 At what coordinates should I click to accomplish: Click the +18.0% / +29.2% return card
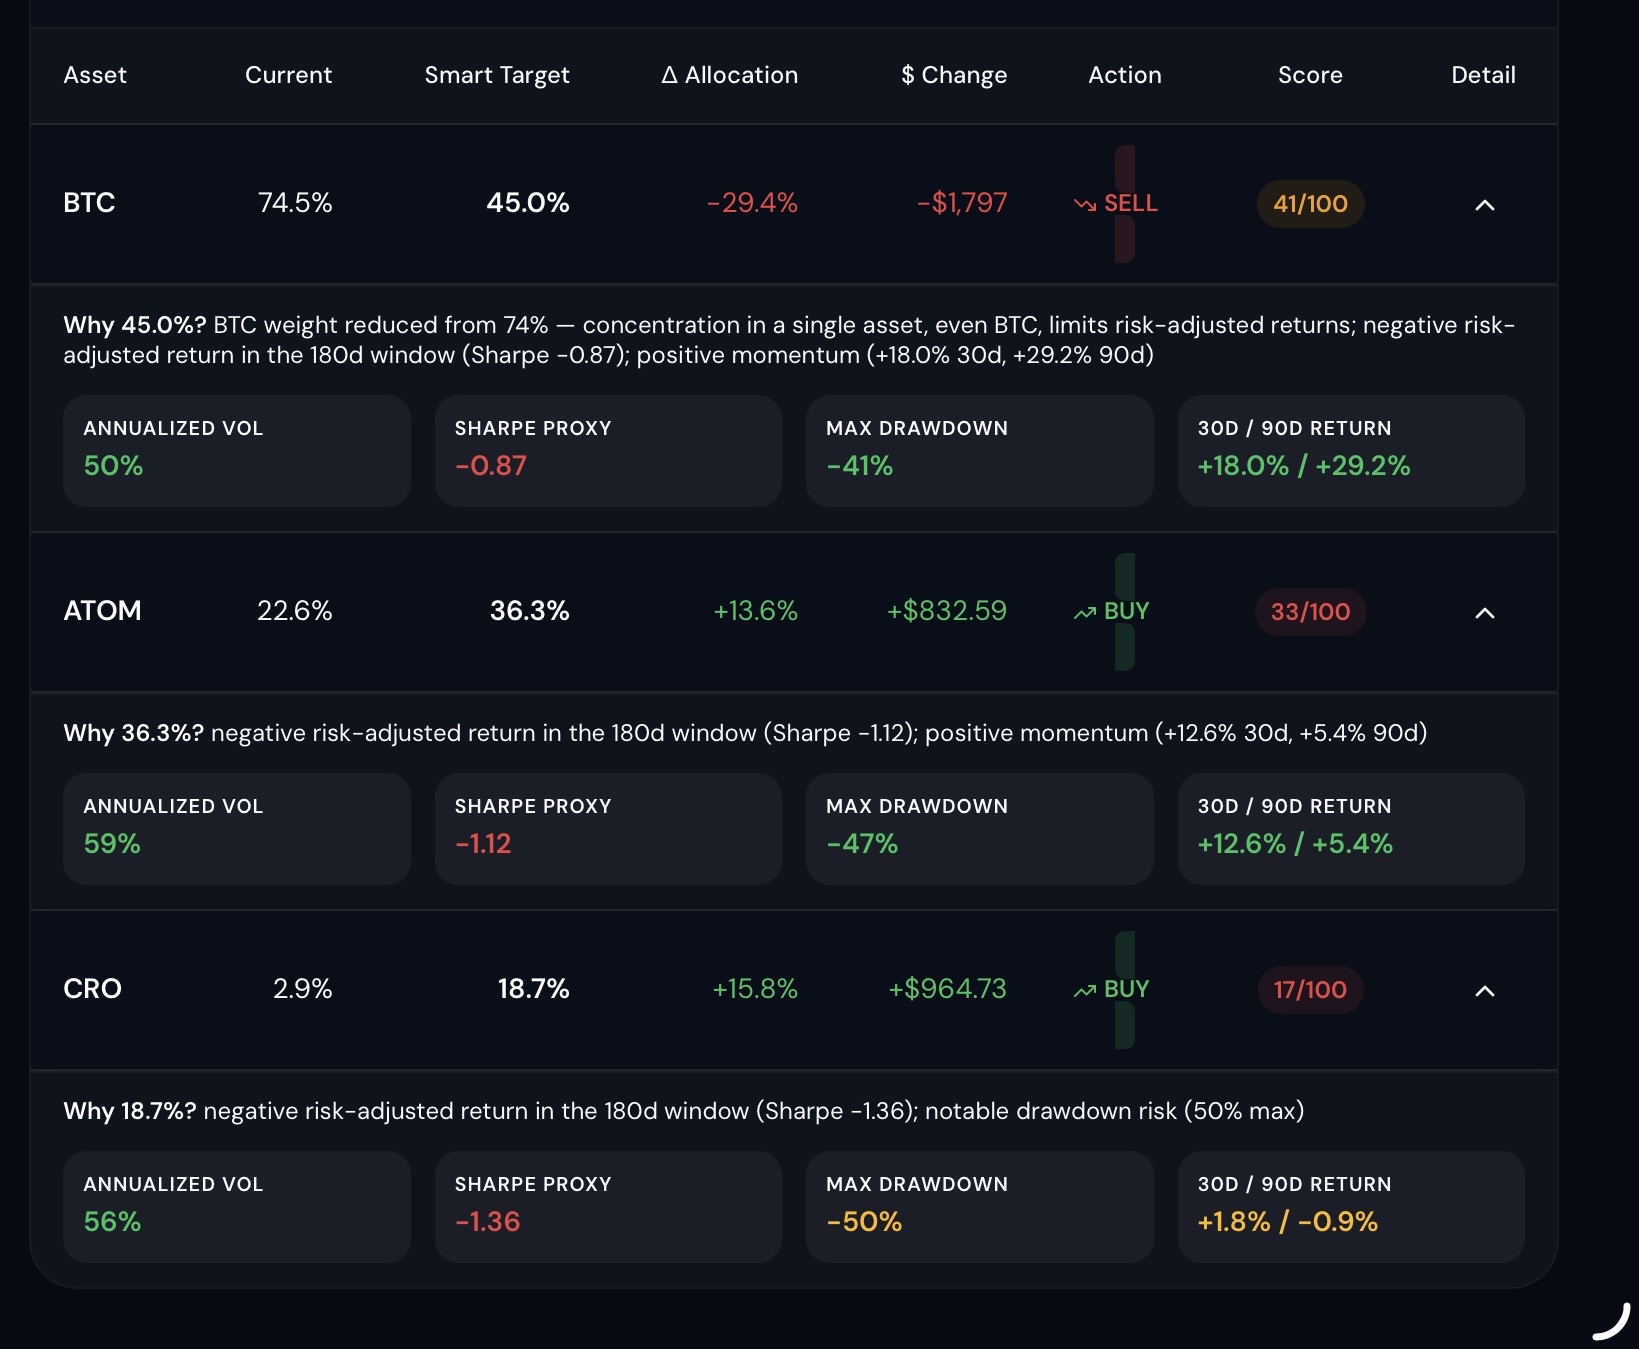click(1351, 451)
